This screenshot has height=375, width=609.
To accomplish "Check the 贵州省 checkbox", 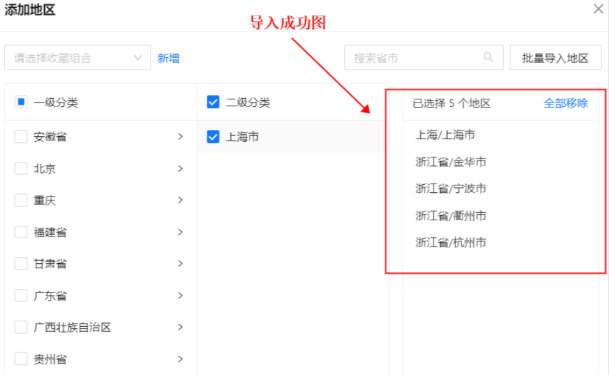I will point(21,359).
